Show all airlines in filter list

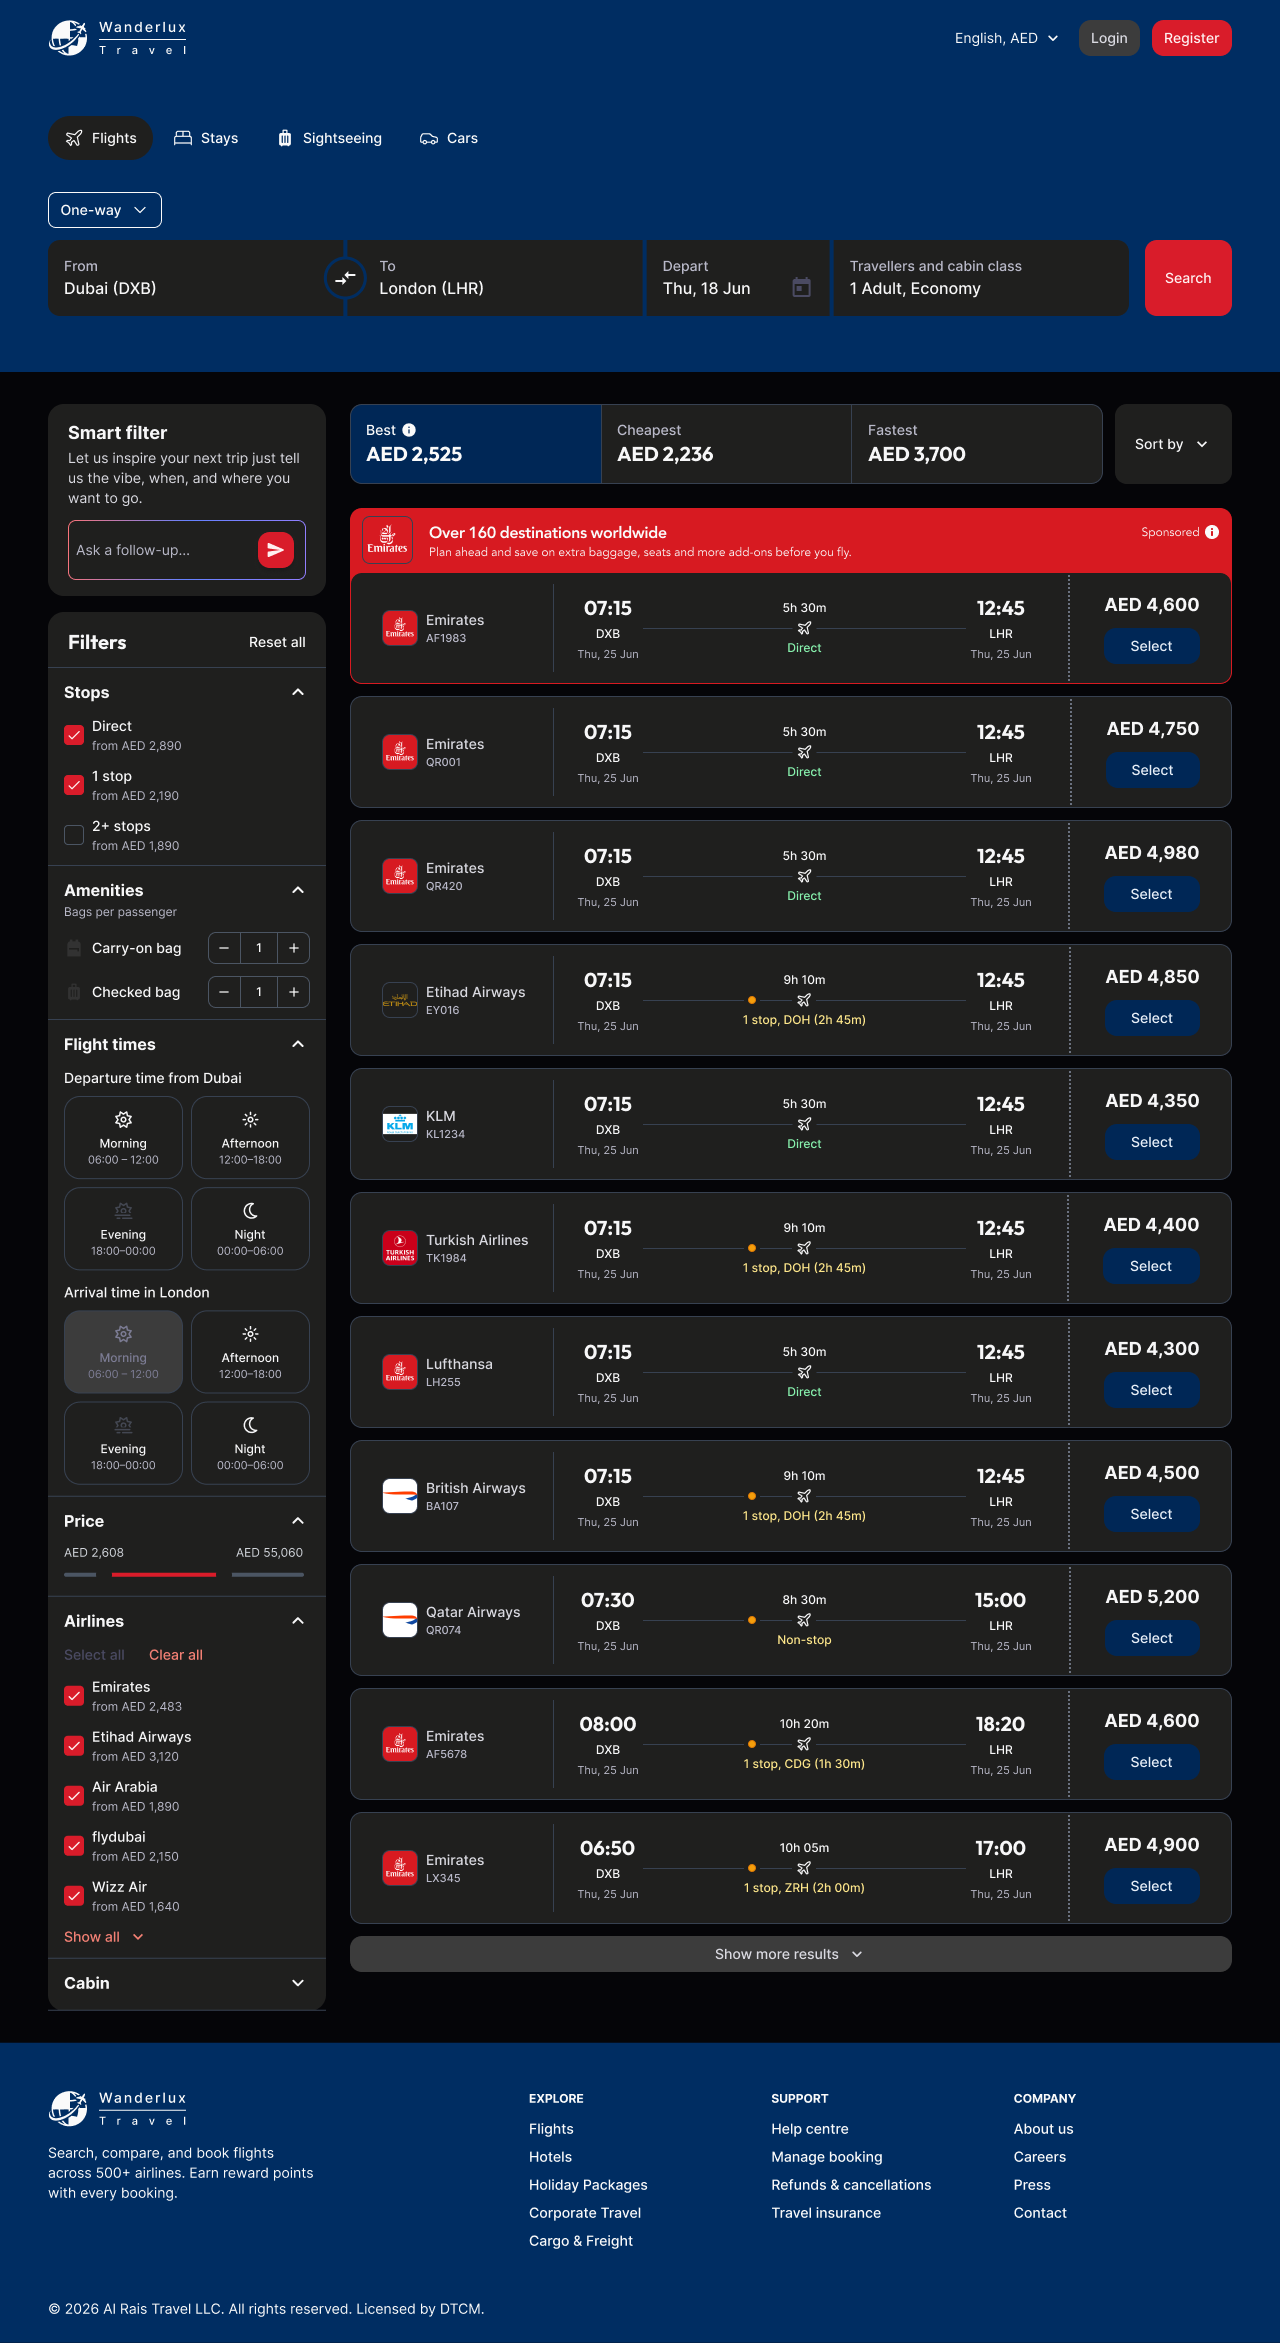104,1937
